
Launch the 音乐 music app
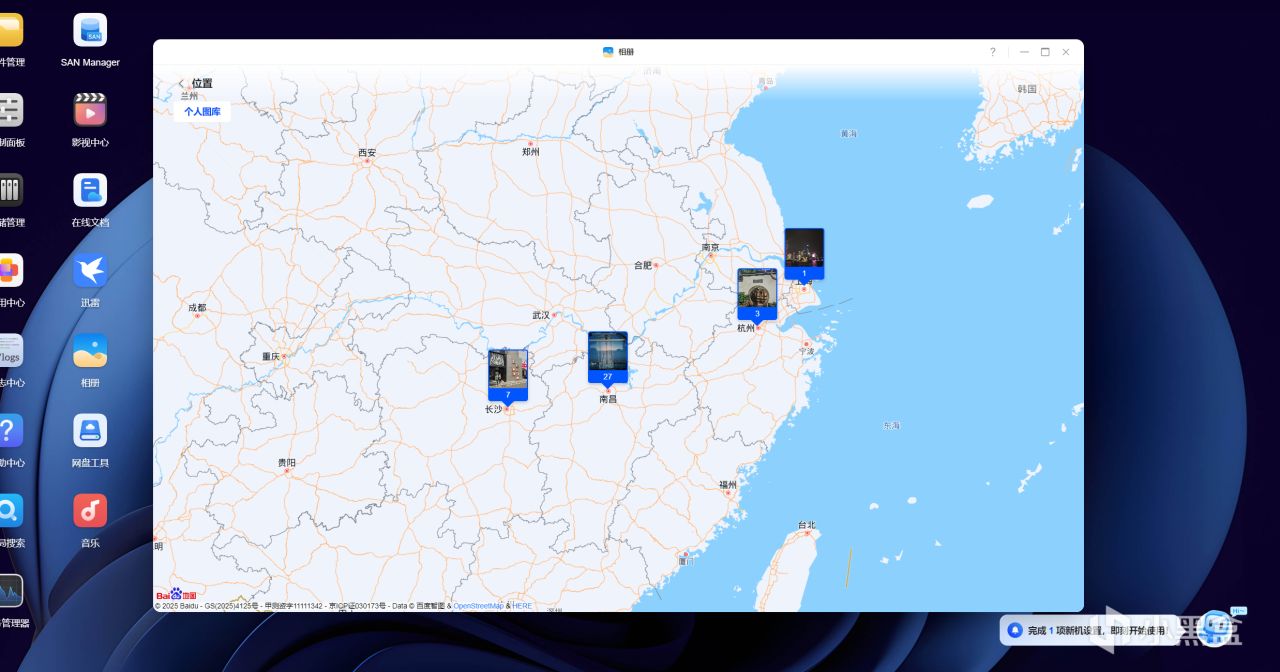click(90, 511)
